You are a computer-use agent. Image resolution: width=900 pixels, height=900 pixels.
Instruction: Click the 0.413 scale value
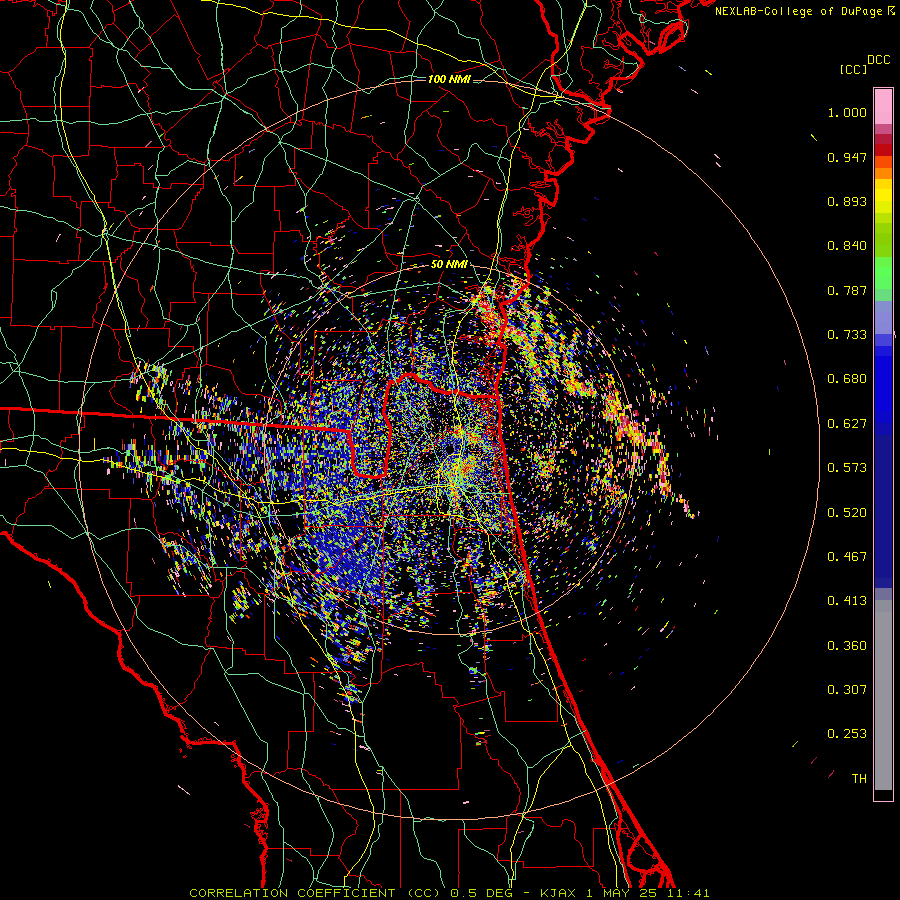[847, 601]
